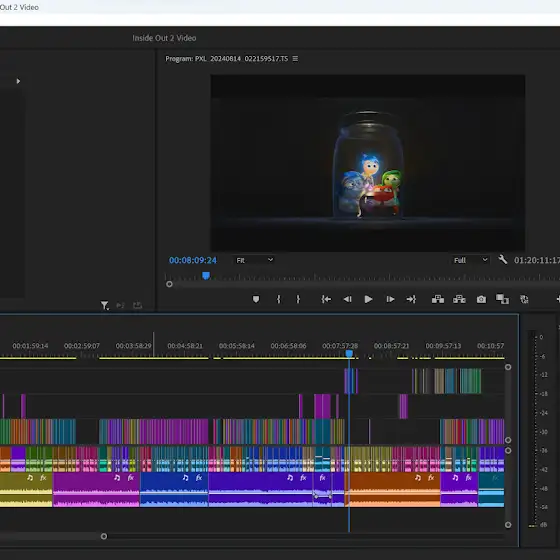Image resolution: width=560 pixels, height=560 pixels.
Task: Step back one frame
Action: coord(347,299)
